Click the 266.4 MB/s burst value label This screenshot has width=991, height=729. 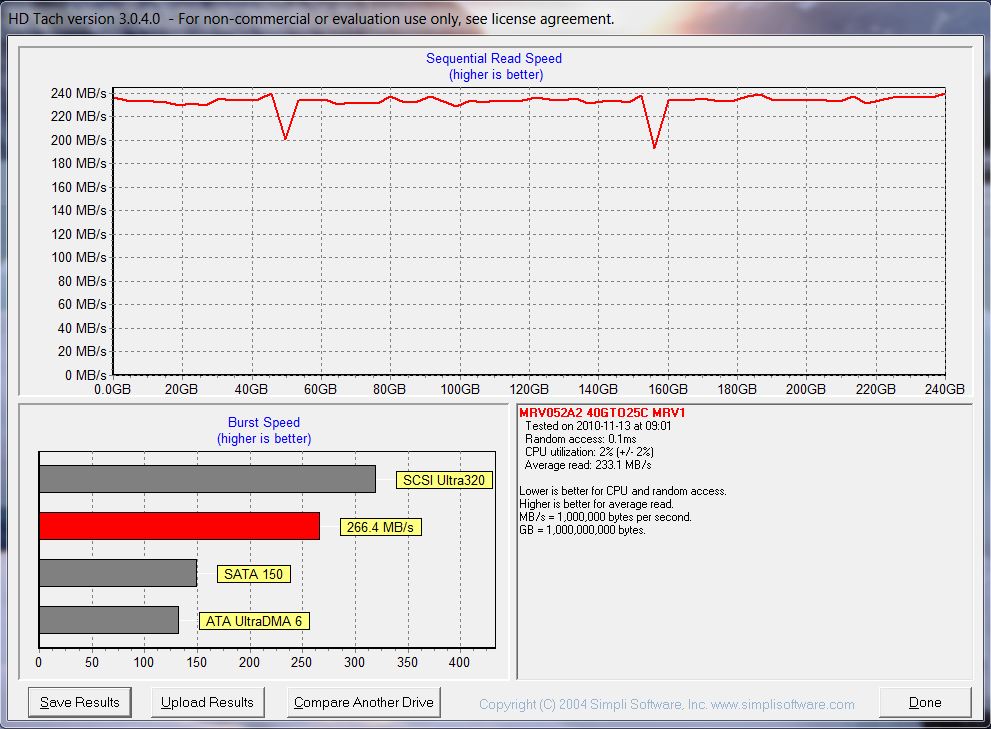tap(380, 527)
